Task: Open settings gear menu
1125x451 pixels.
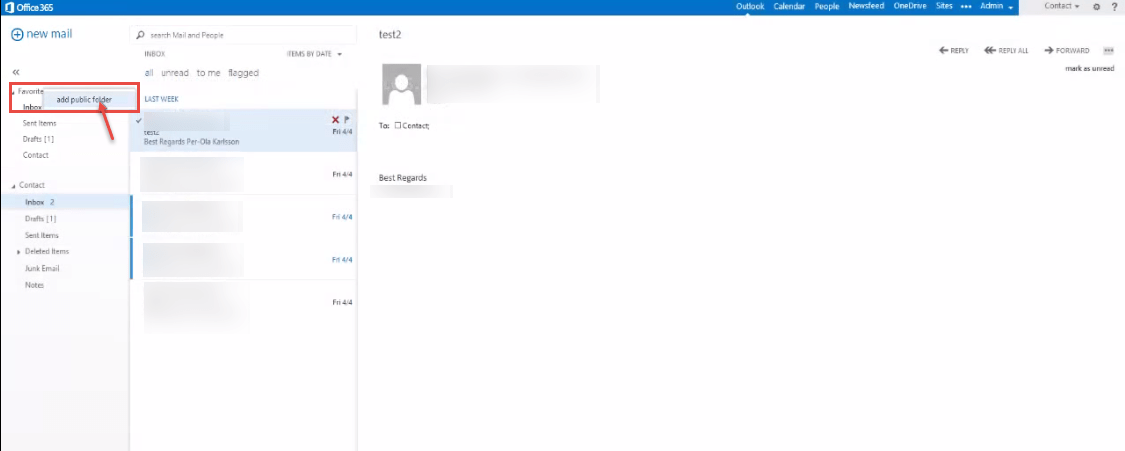Action: 1096,6
